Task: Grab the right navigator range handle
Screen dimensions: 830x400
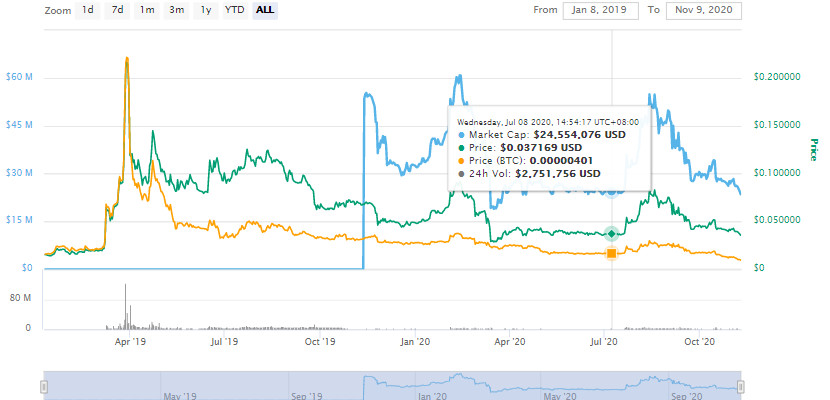Action: click(x=741, y=387)
